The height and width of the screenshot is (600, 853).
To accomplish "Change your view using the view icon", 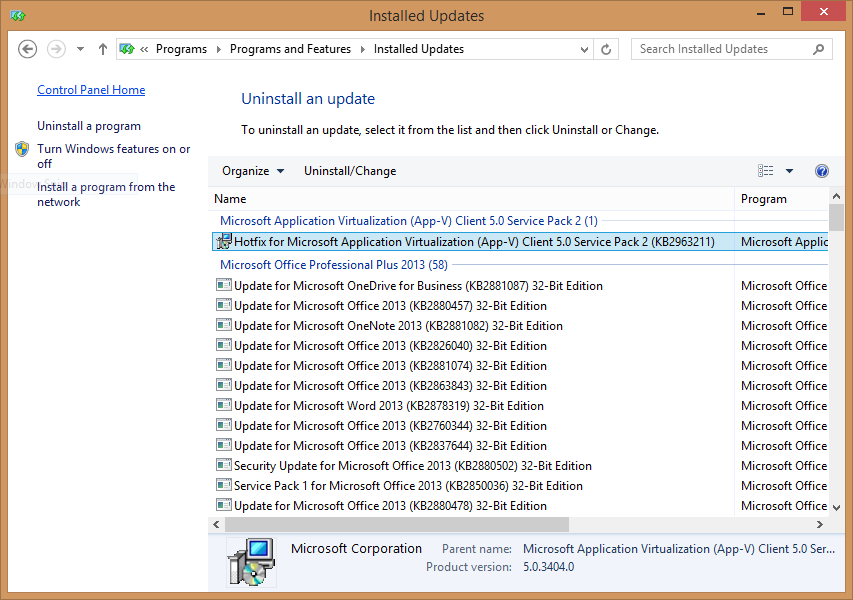I will click(765, 171).
